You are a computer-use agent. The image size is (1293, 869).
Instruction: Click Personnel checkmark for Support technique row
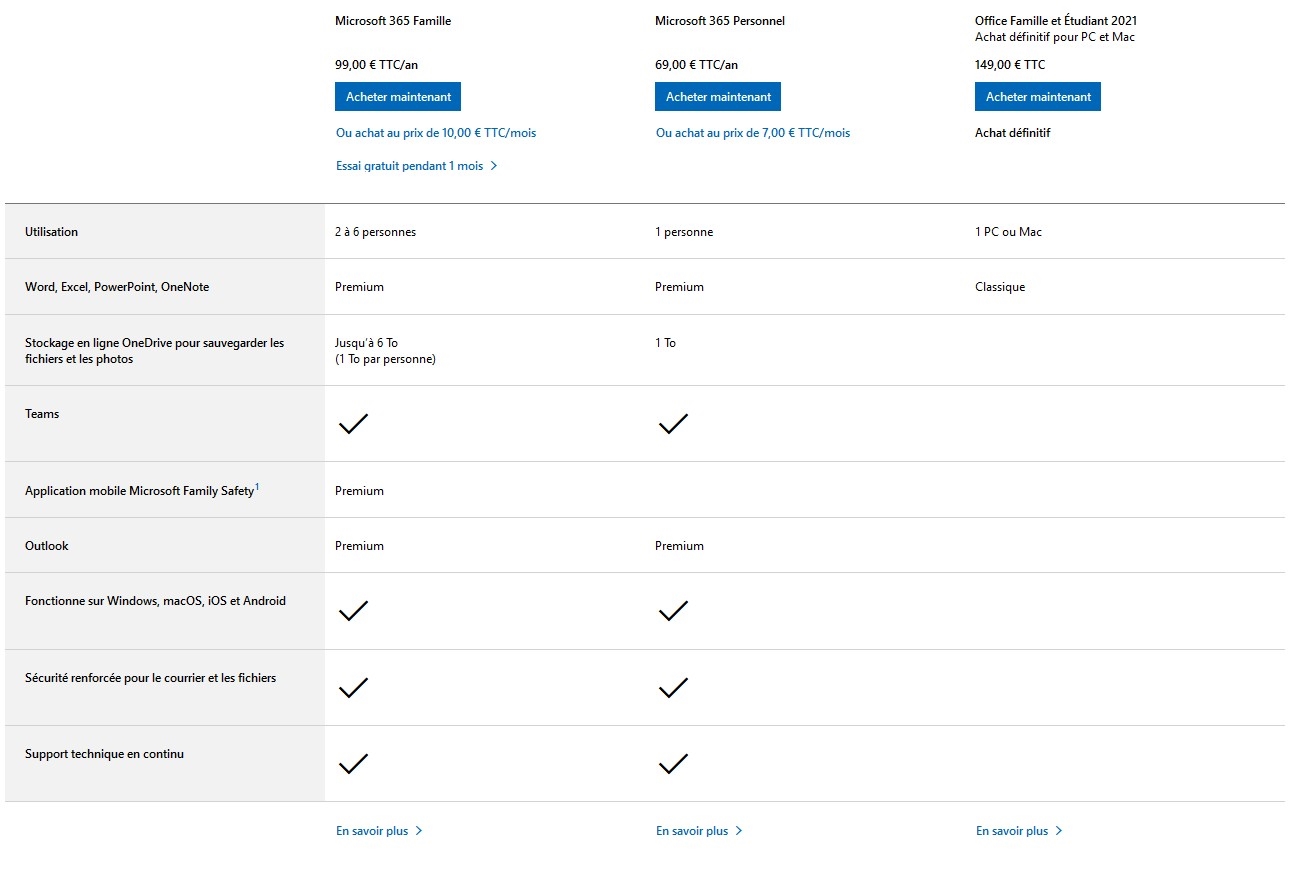tap(673, 764)
